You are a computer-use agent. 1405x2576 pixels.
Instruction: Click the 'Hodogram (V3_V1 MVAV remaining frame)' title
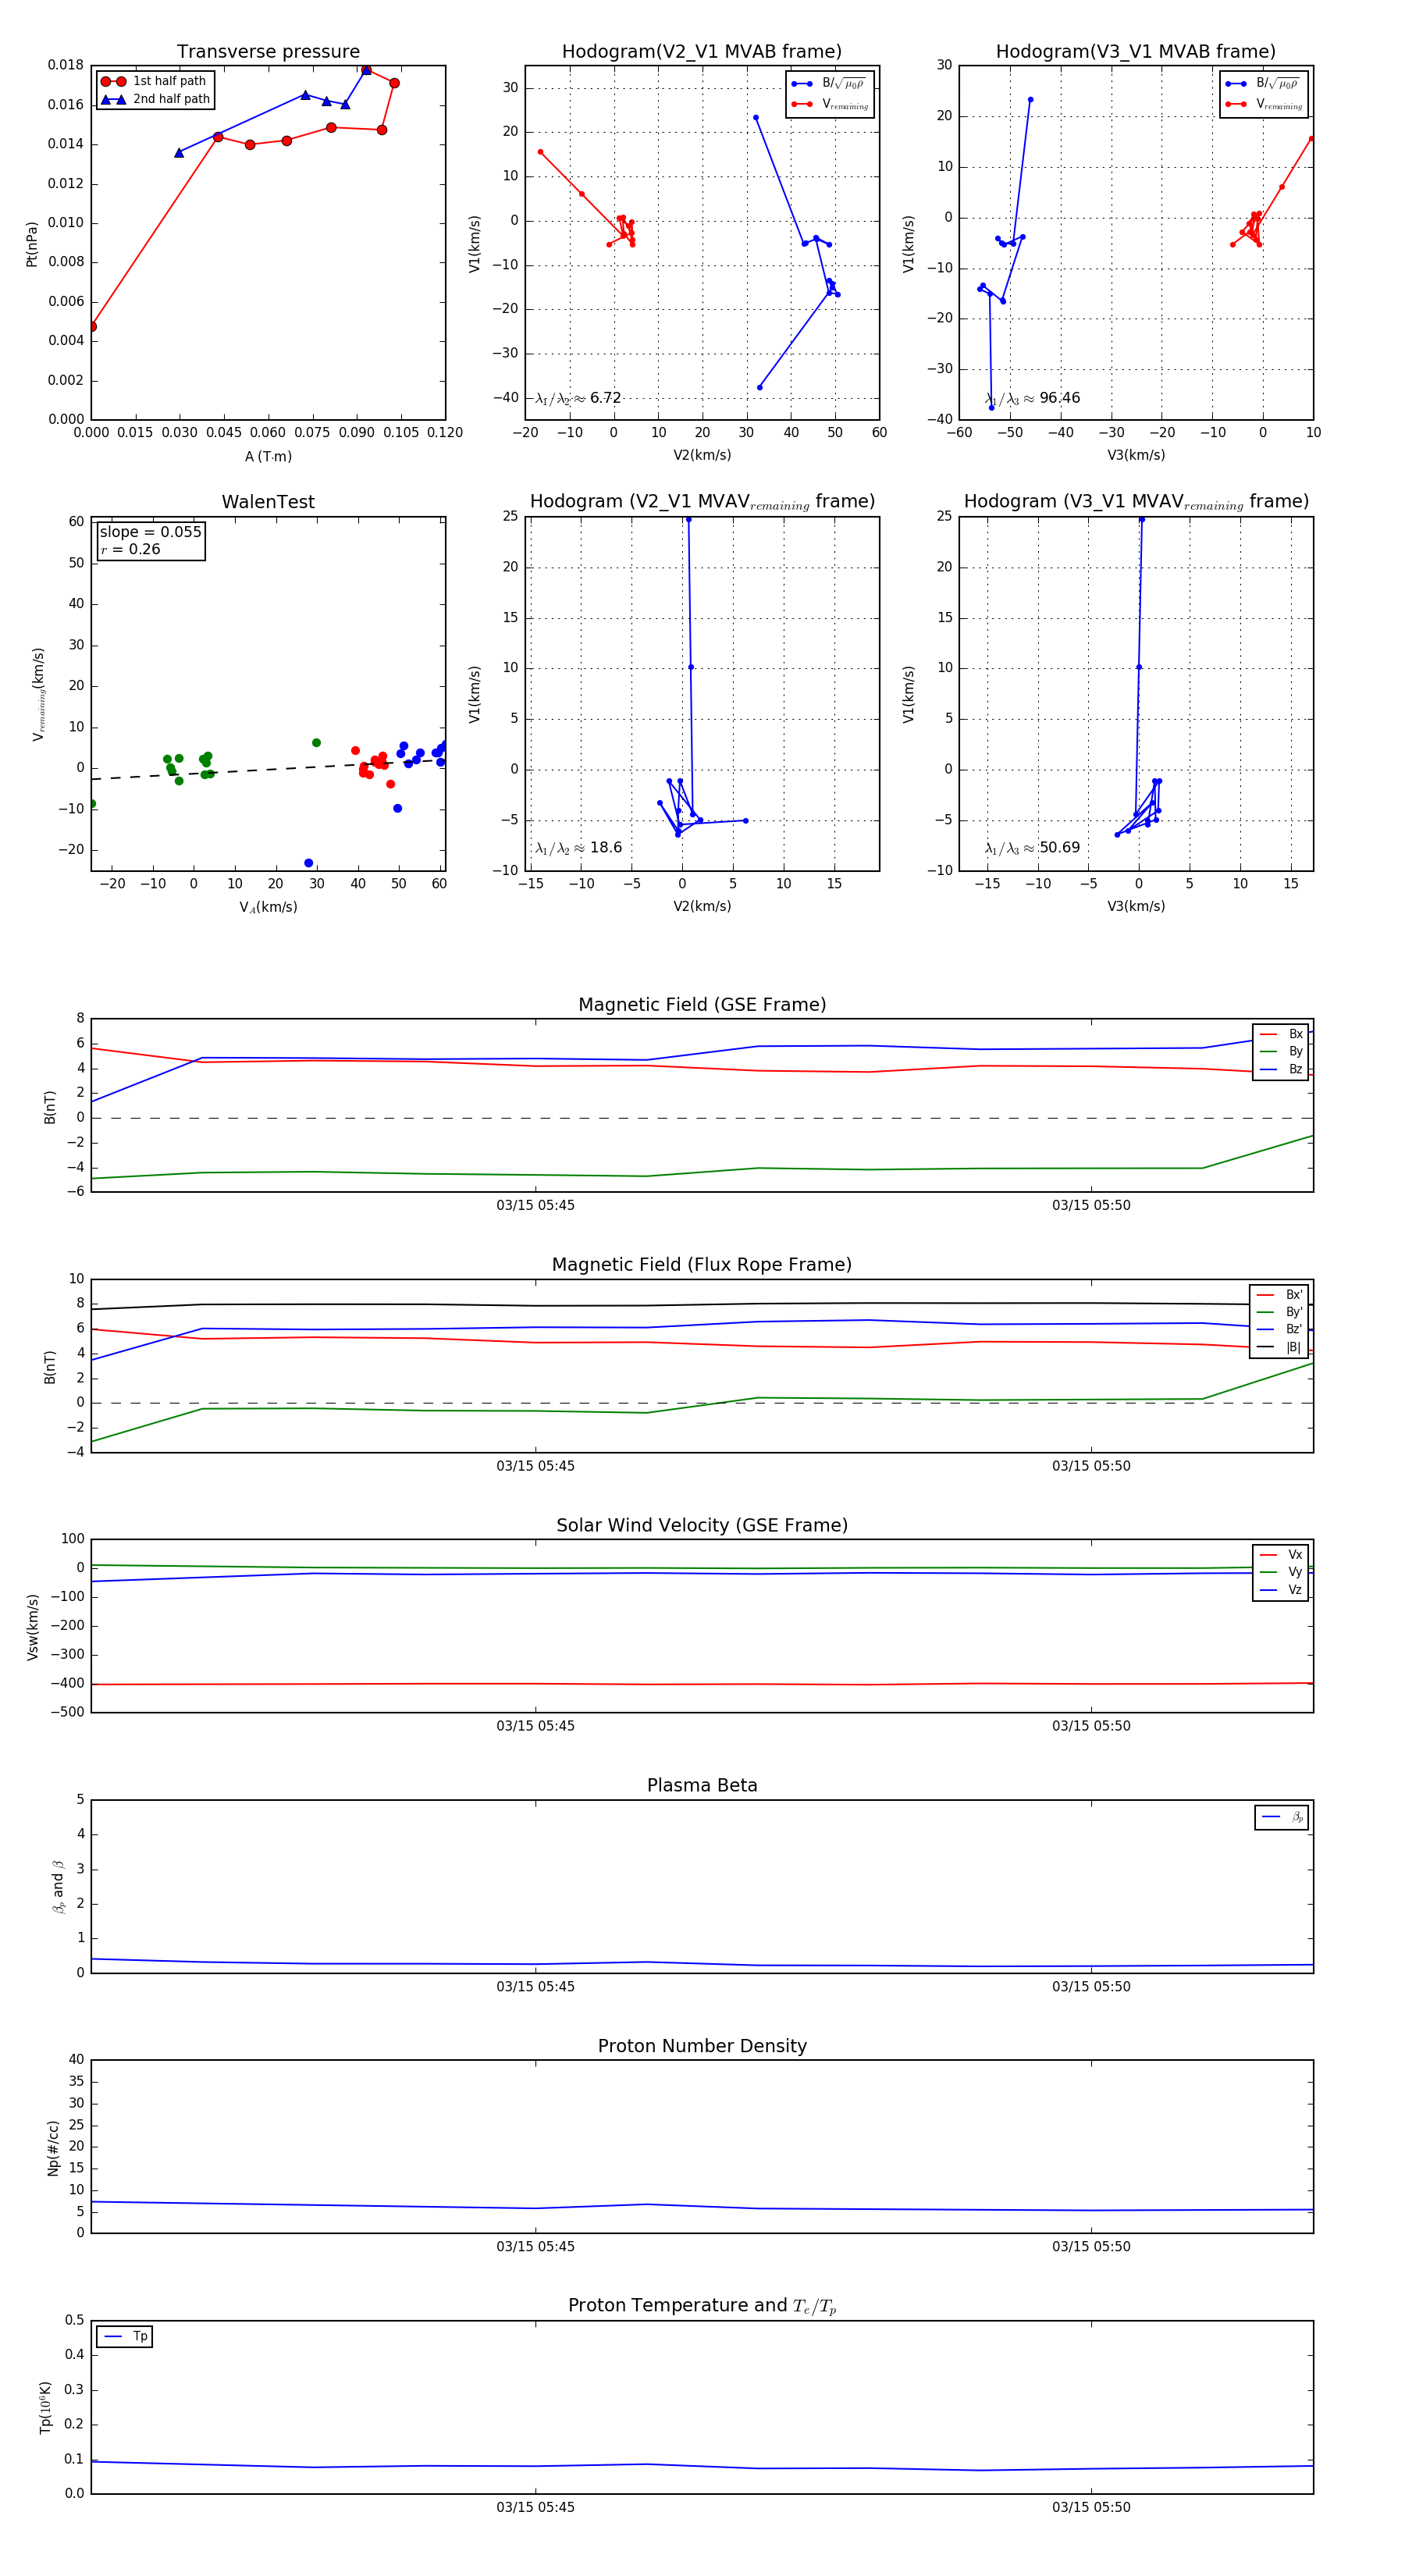(x=1136, y=502)
